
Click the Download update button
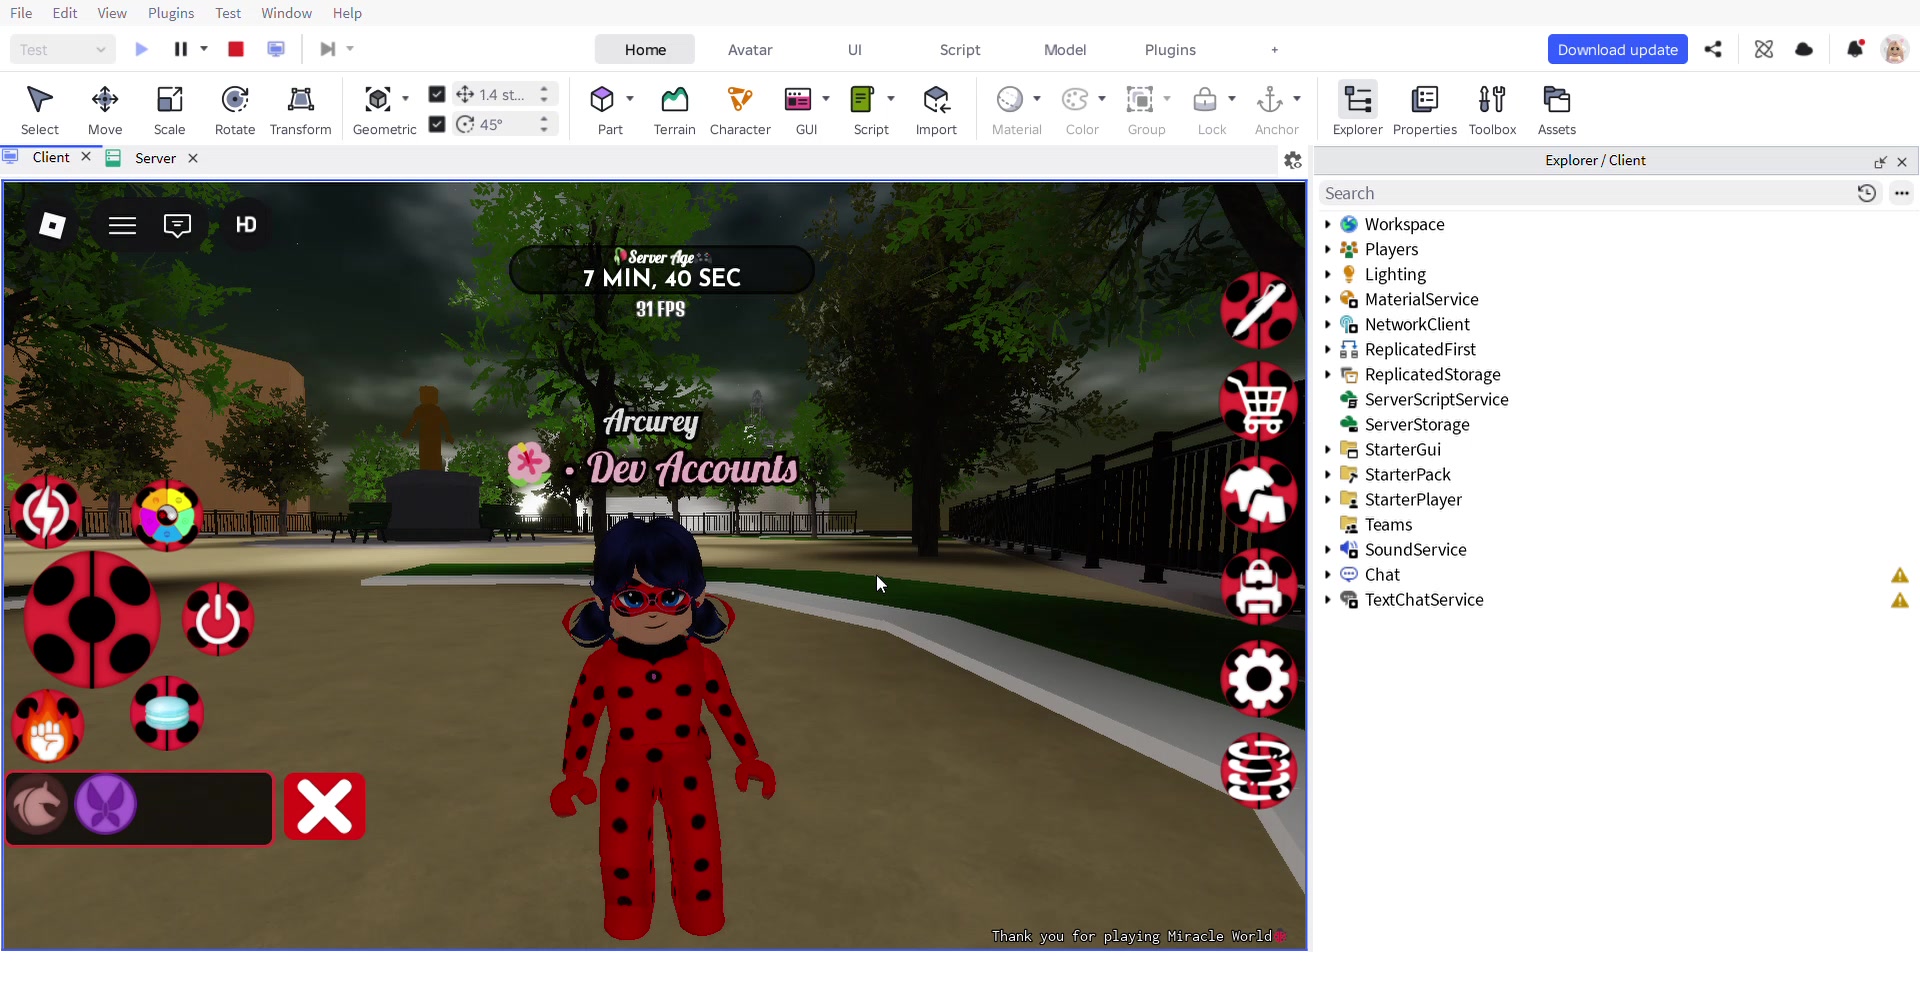[x=1617, y=50]
